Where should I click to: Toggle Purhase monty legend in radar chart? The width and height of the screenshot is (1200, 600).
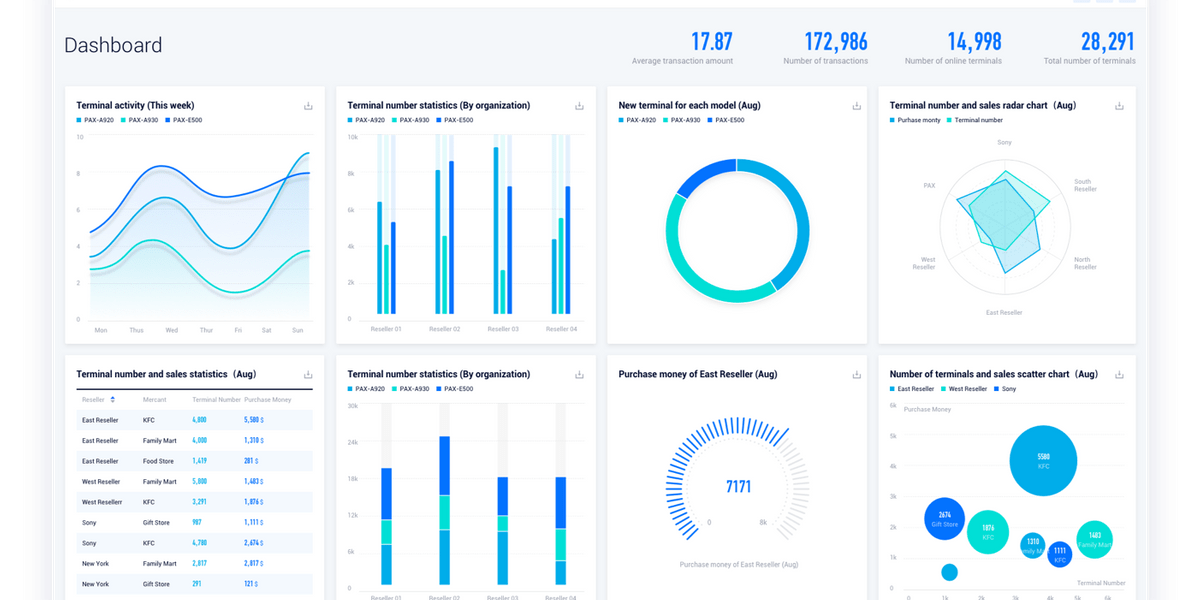pos(915,120)
